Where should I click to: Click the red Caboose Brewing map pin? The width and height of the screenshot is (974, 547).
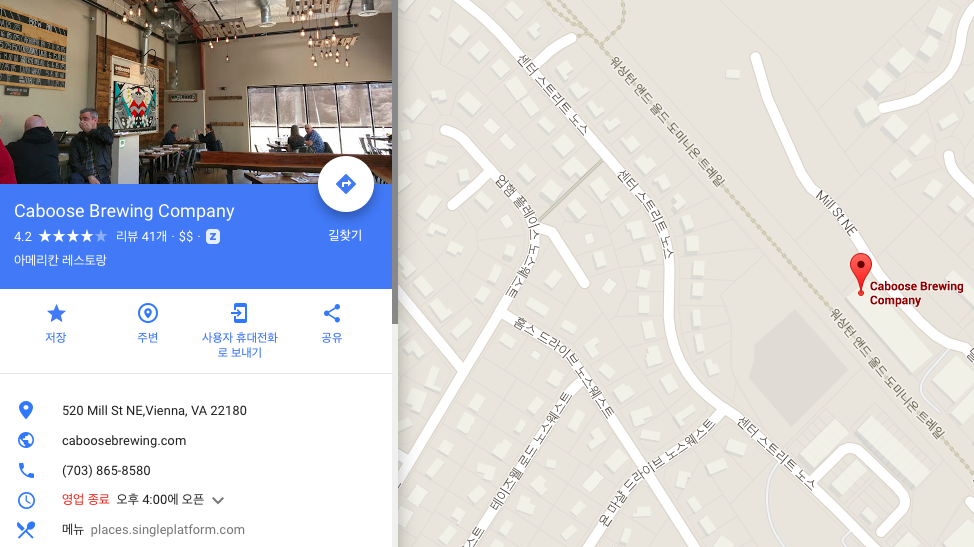(860, 274)
